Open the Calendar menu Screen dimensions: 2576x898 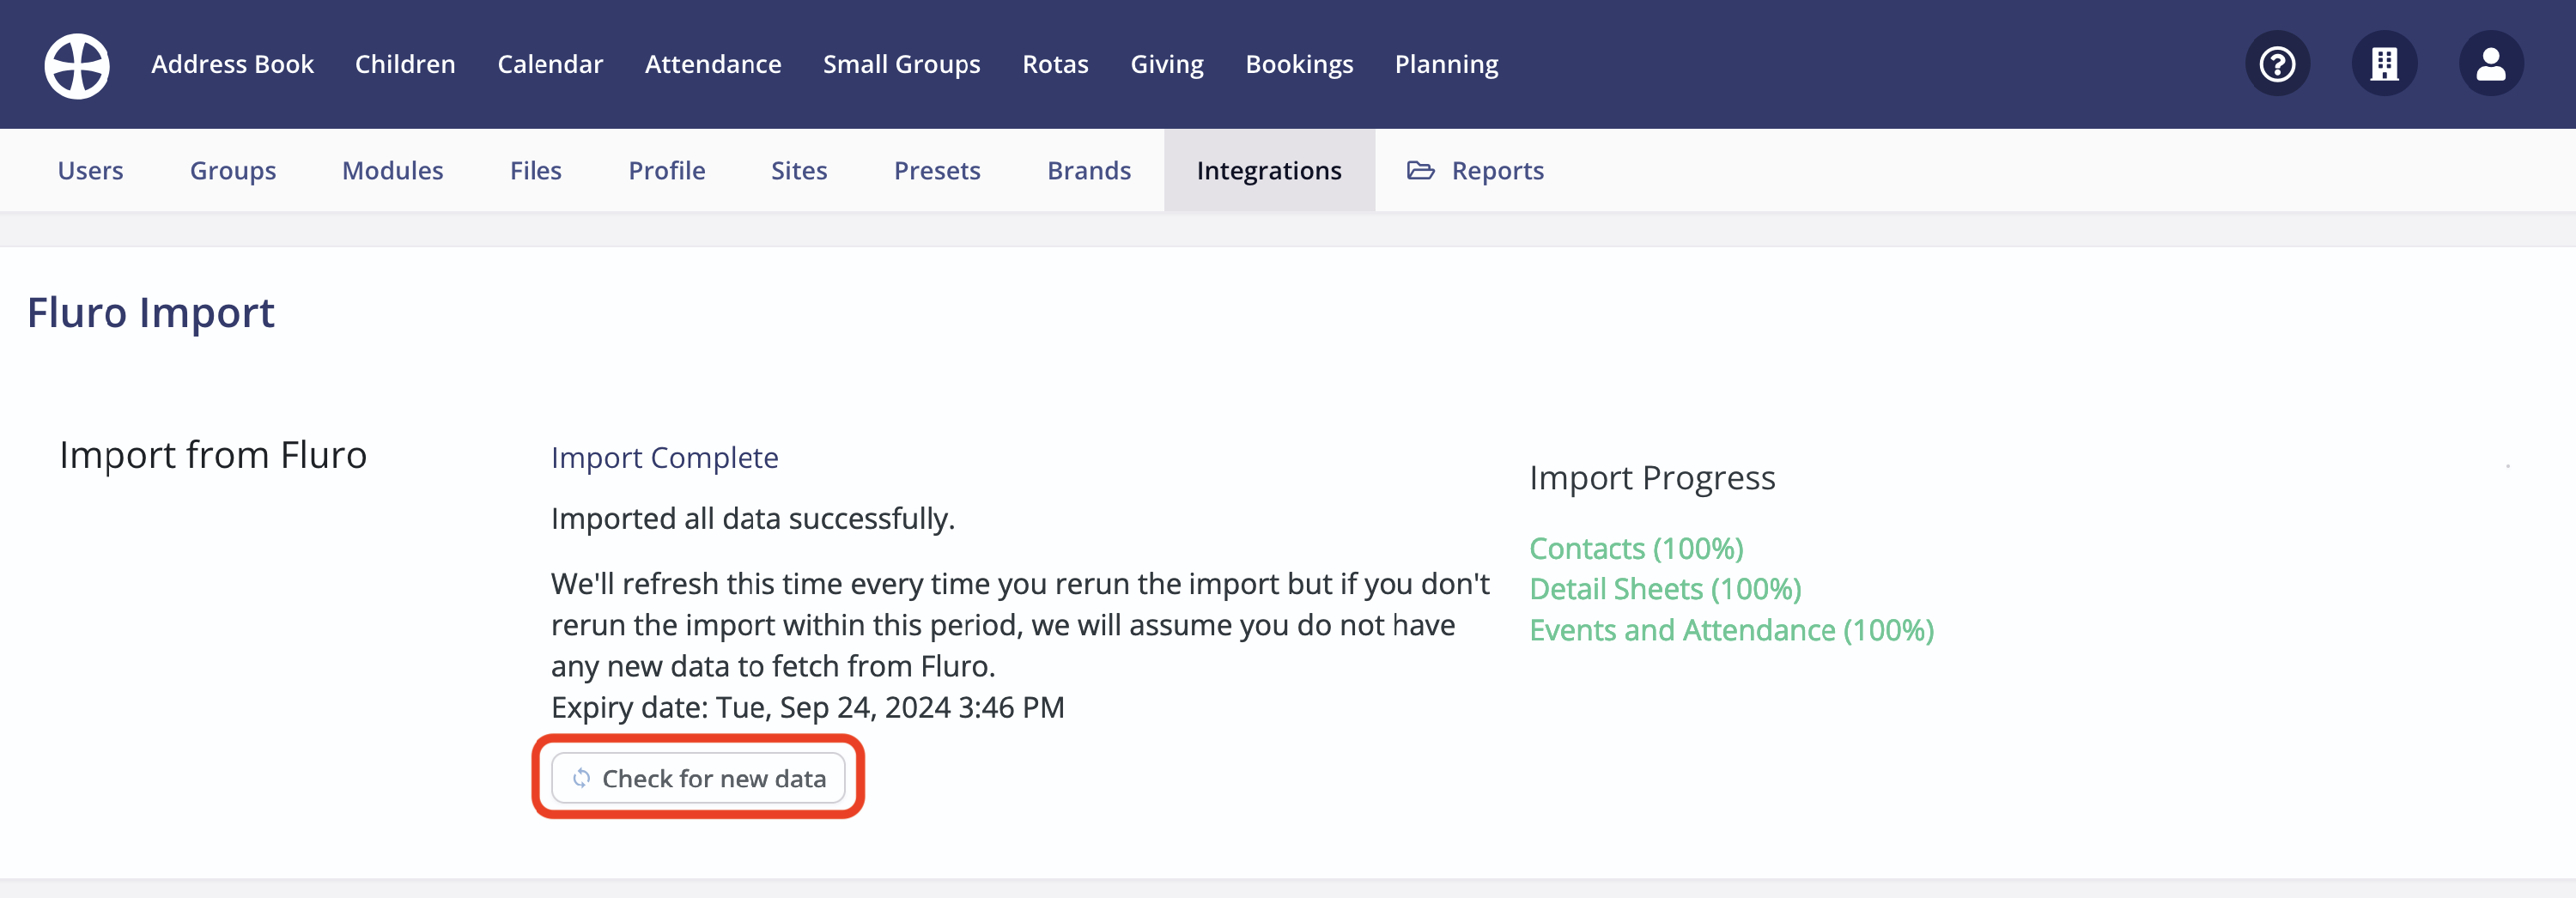pyautogui.click(x=550, y=63)
